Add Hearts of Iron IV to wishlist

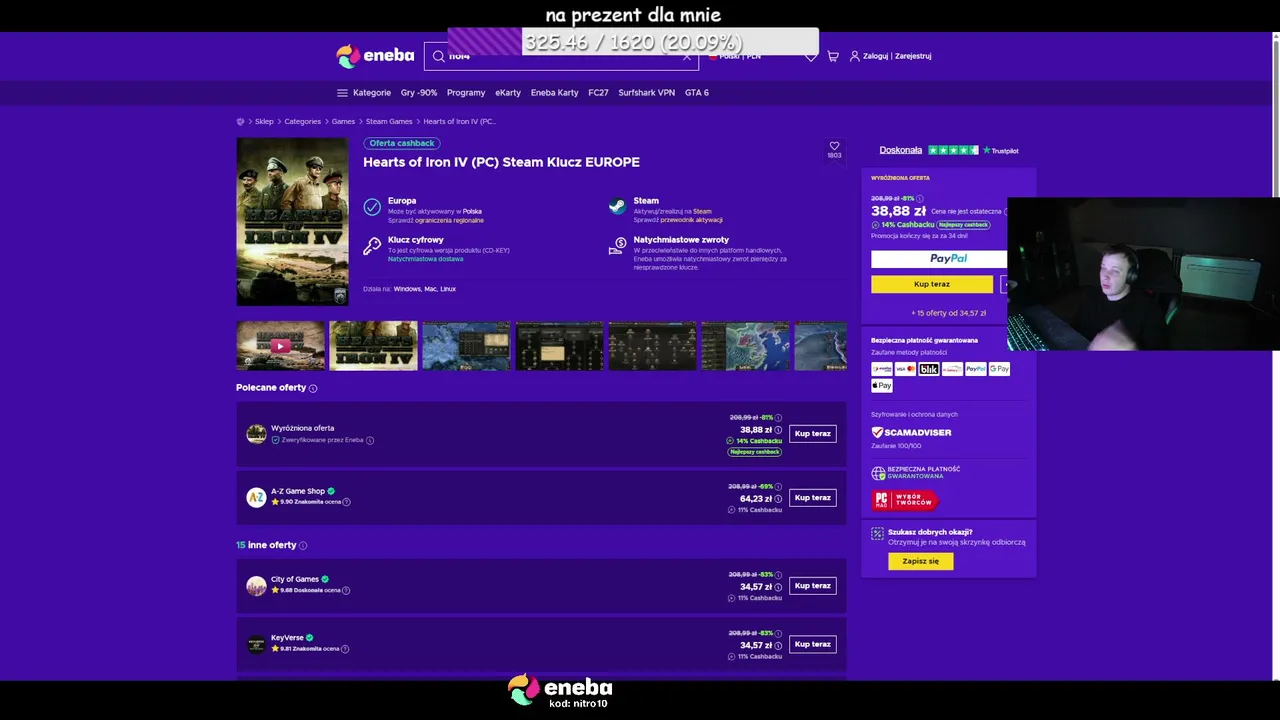(834, 149)
